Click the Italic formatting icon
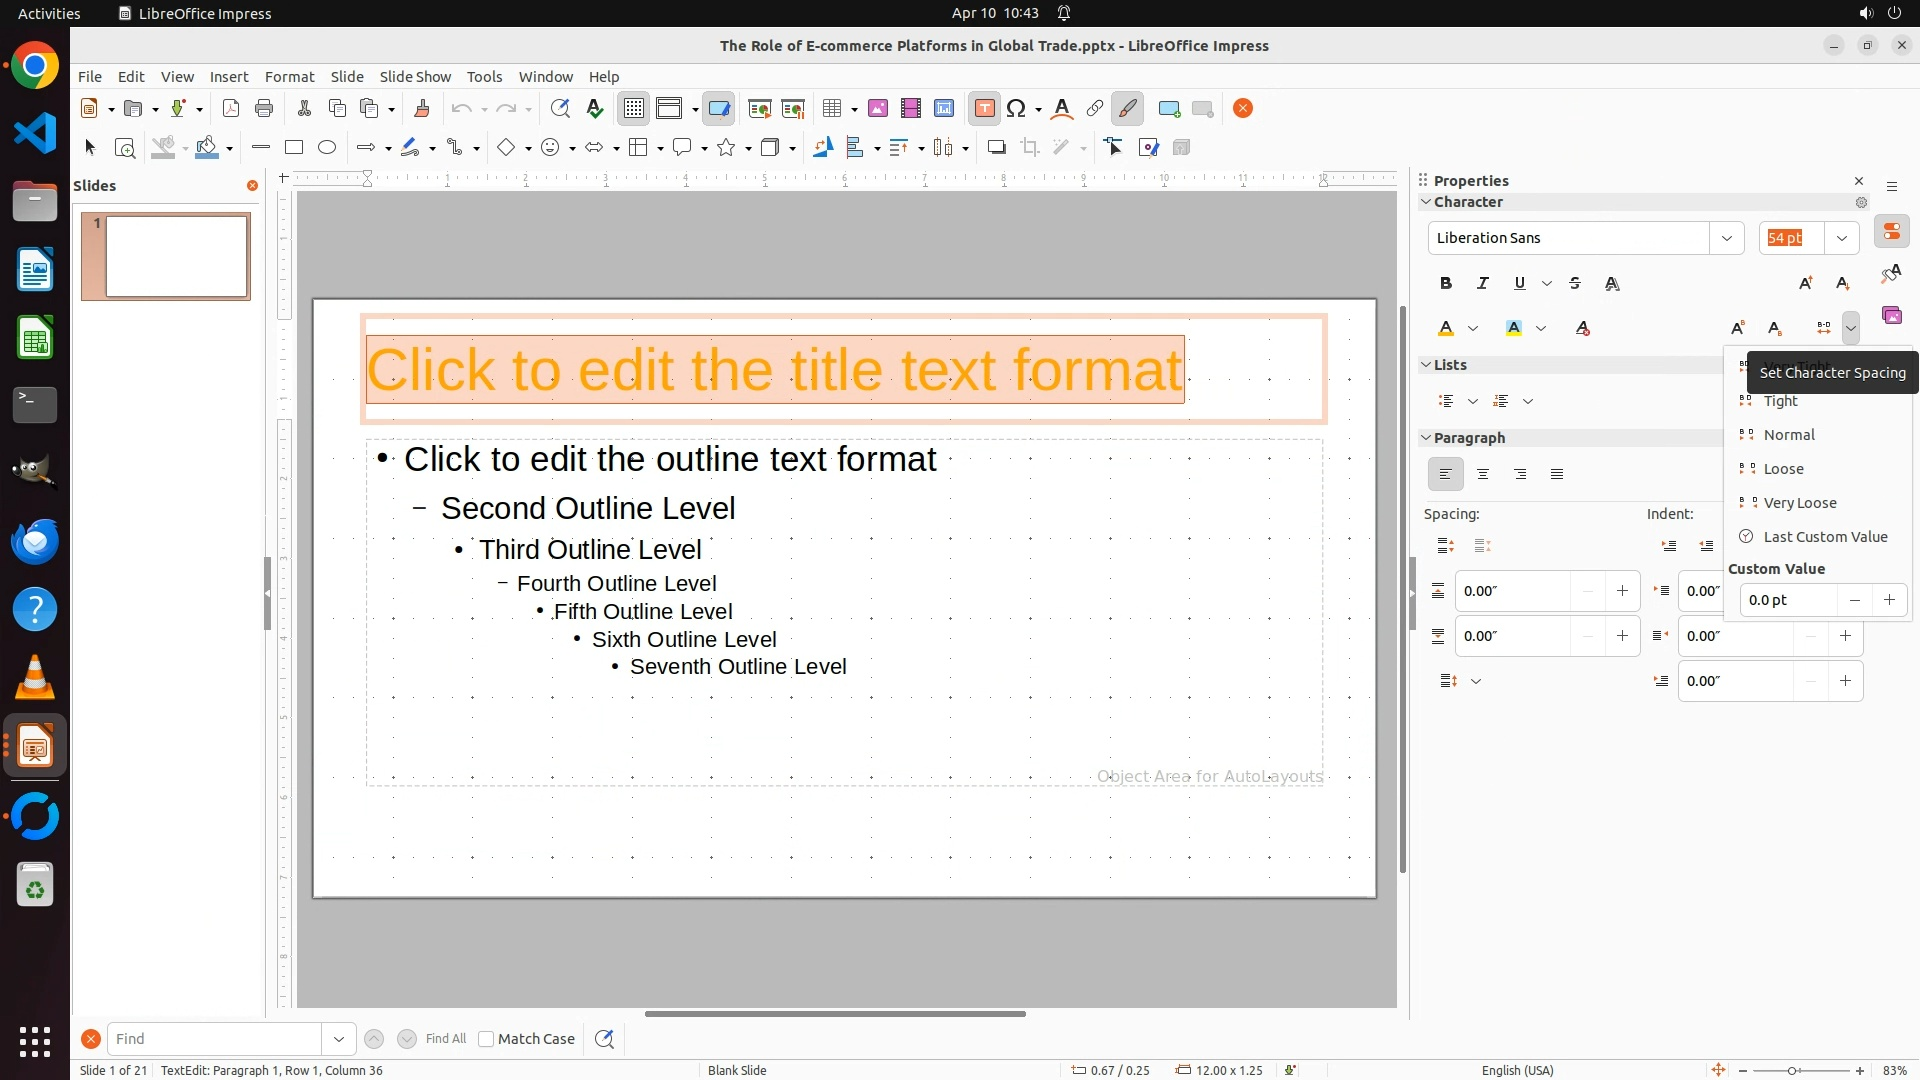 (x=1483, y=284)
